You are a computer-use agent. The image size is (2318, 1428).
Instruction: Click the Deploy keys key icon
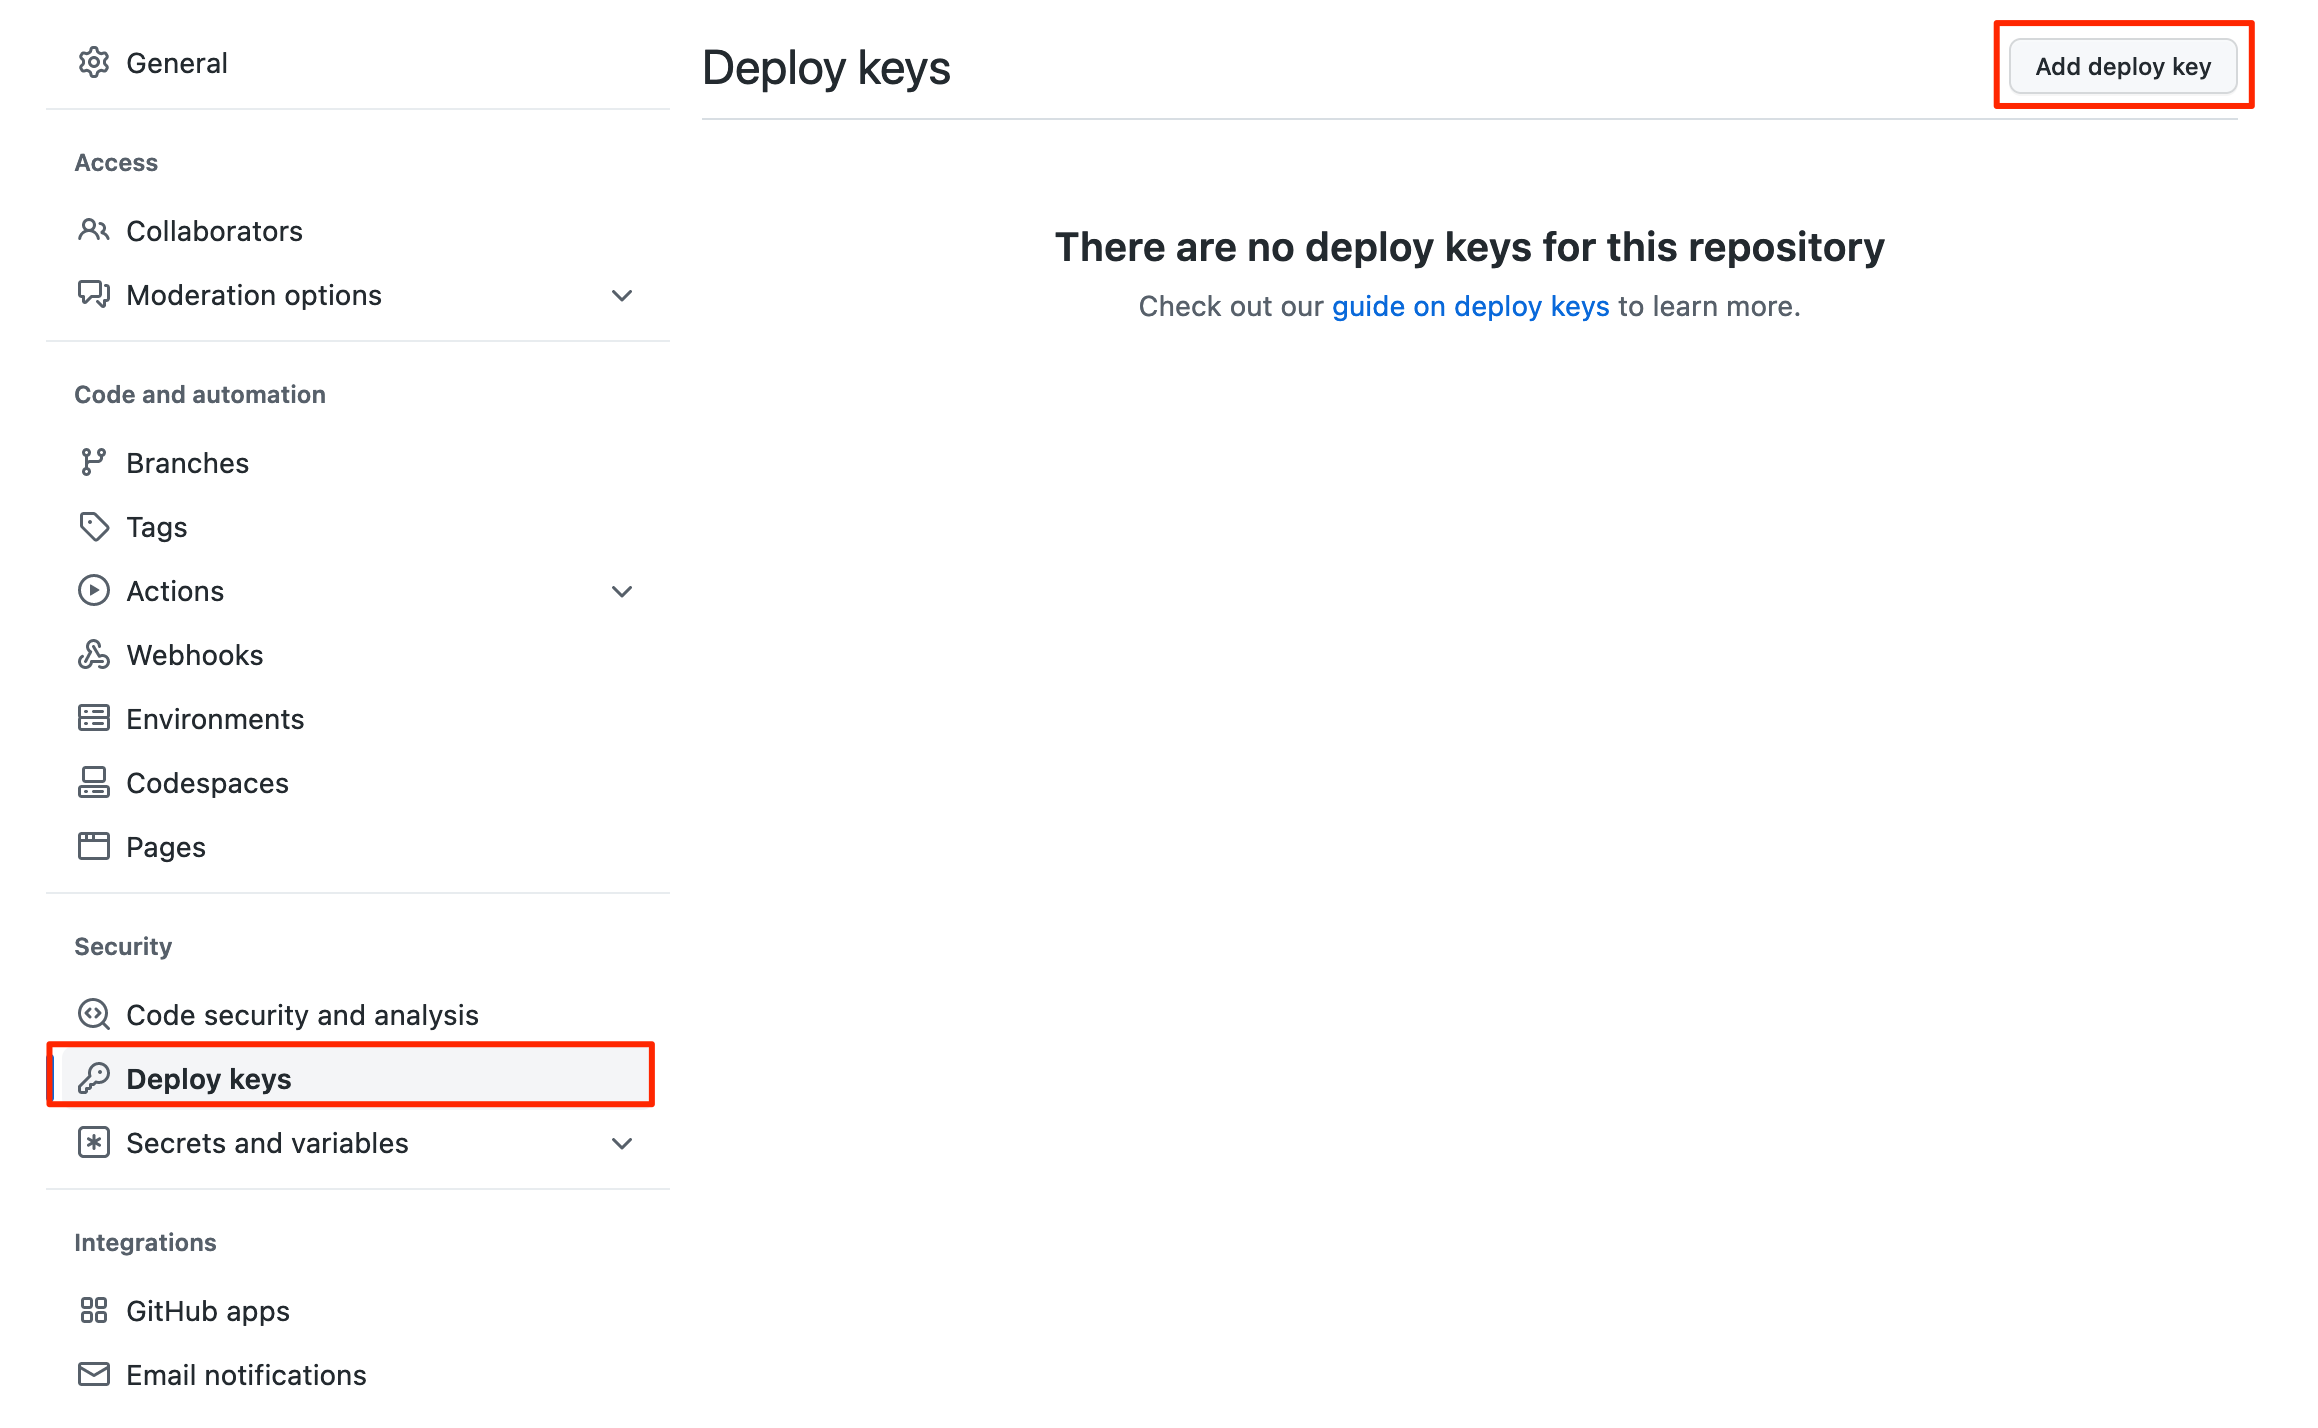[93, 1079]
